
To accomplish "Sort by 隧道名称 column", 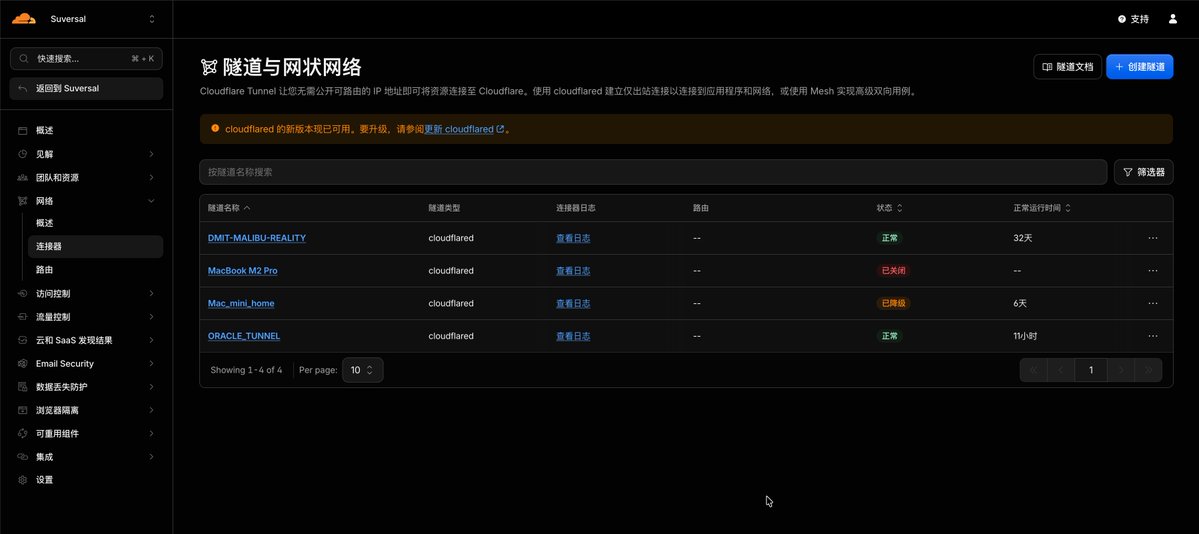I will pos(229,208).
